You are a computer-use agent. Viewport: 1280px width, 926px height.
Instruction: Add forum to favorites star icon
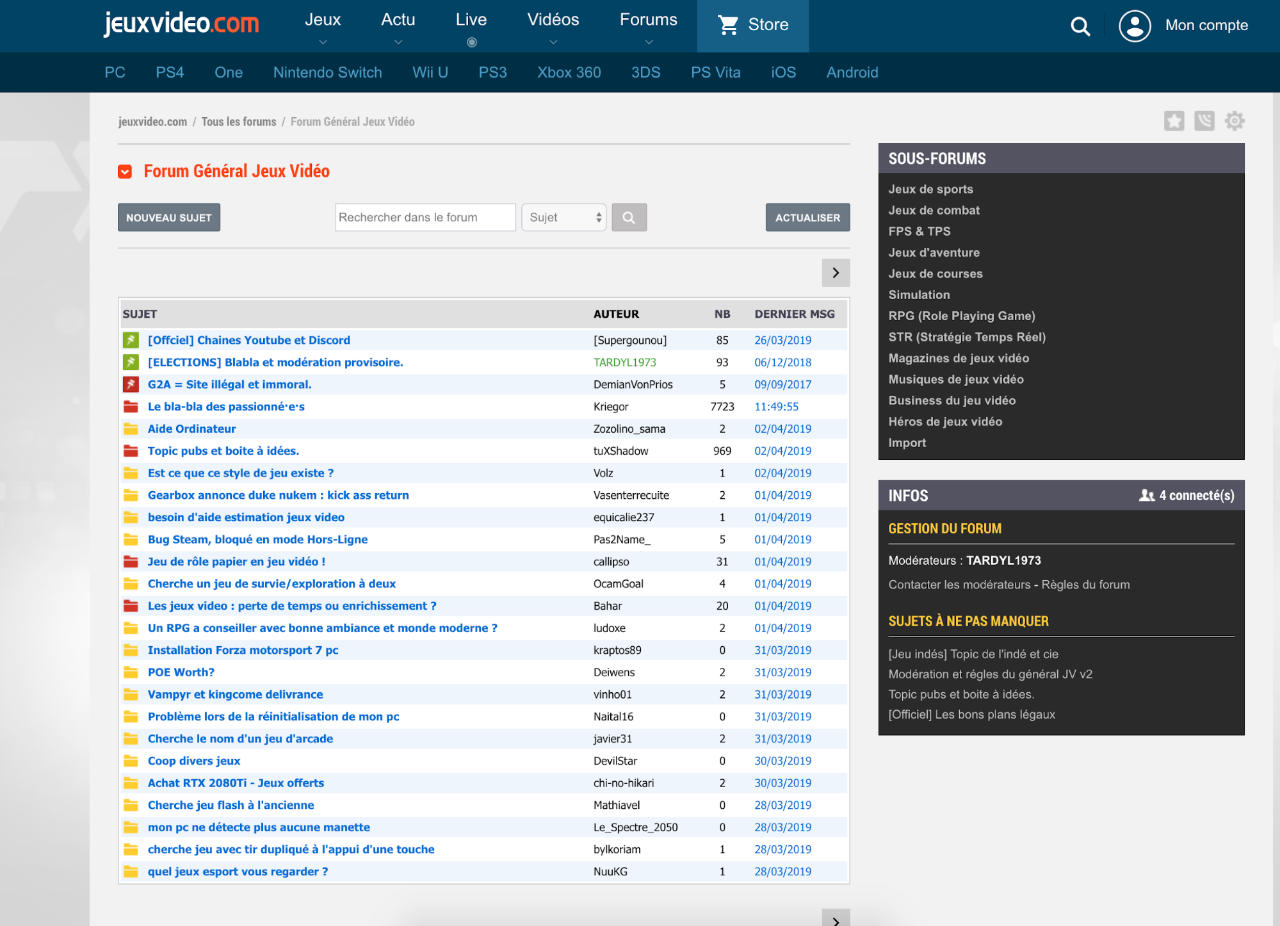1174,121
